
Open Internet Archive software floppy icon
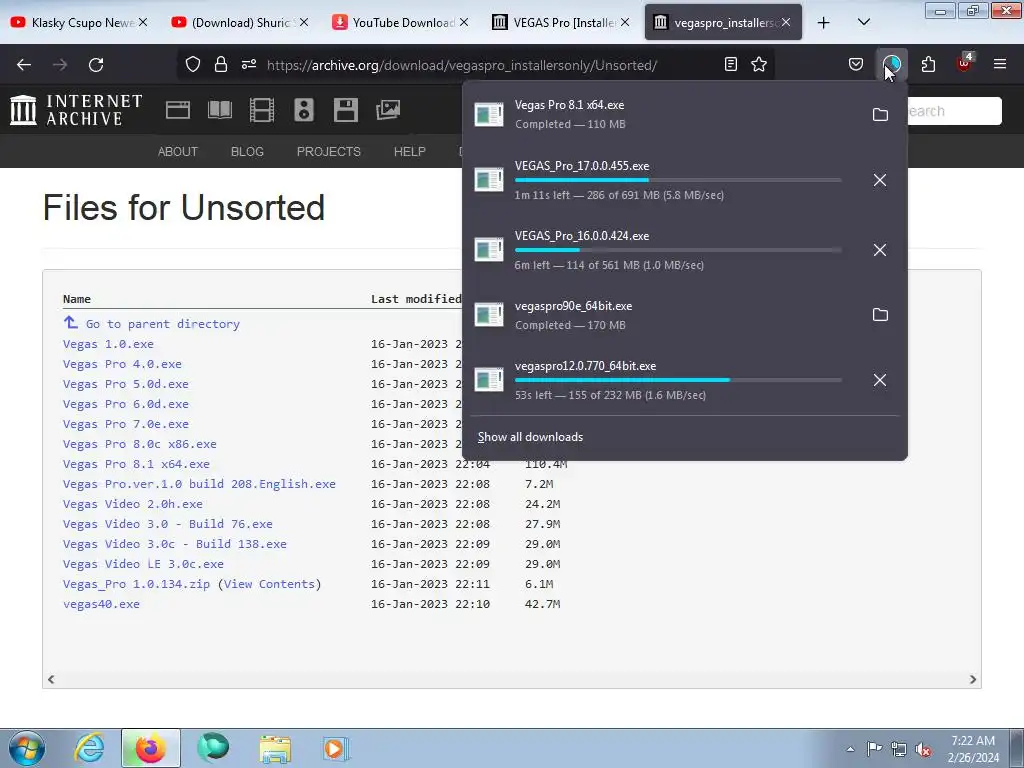[345, 110]
